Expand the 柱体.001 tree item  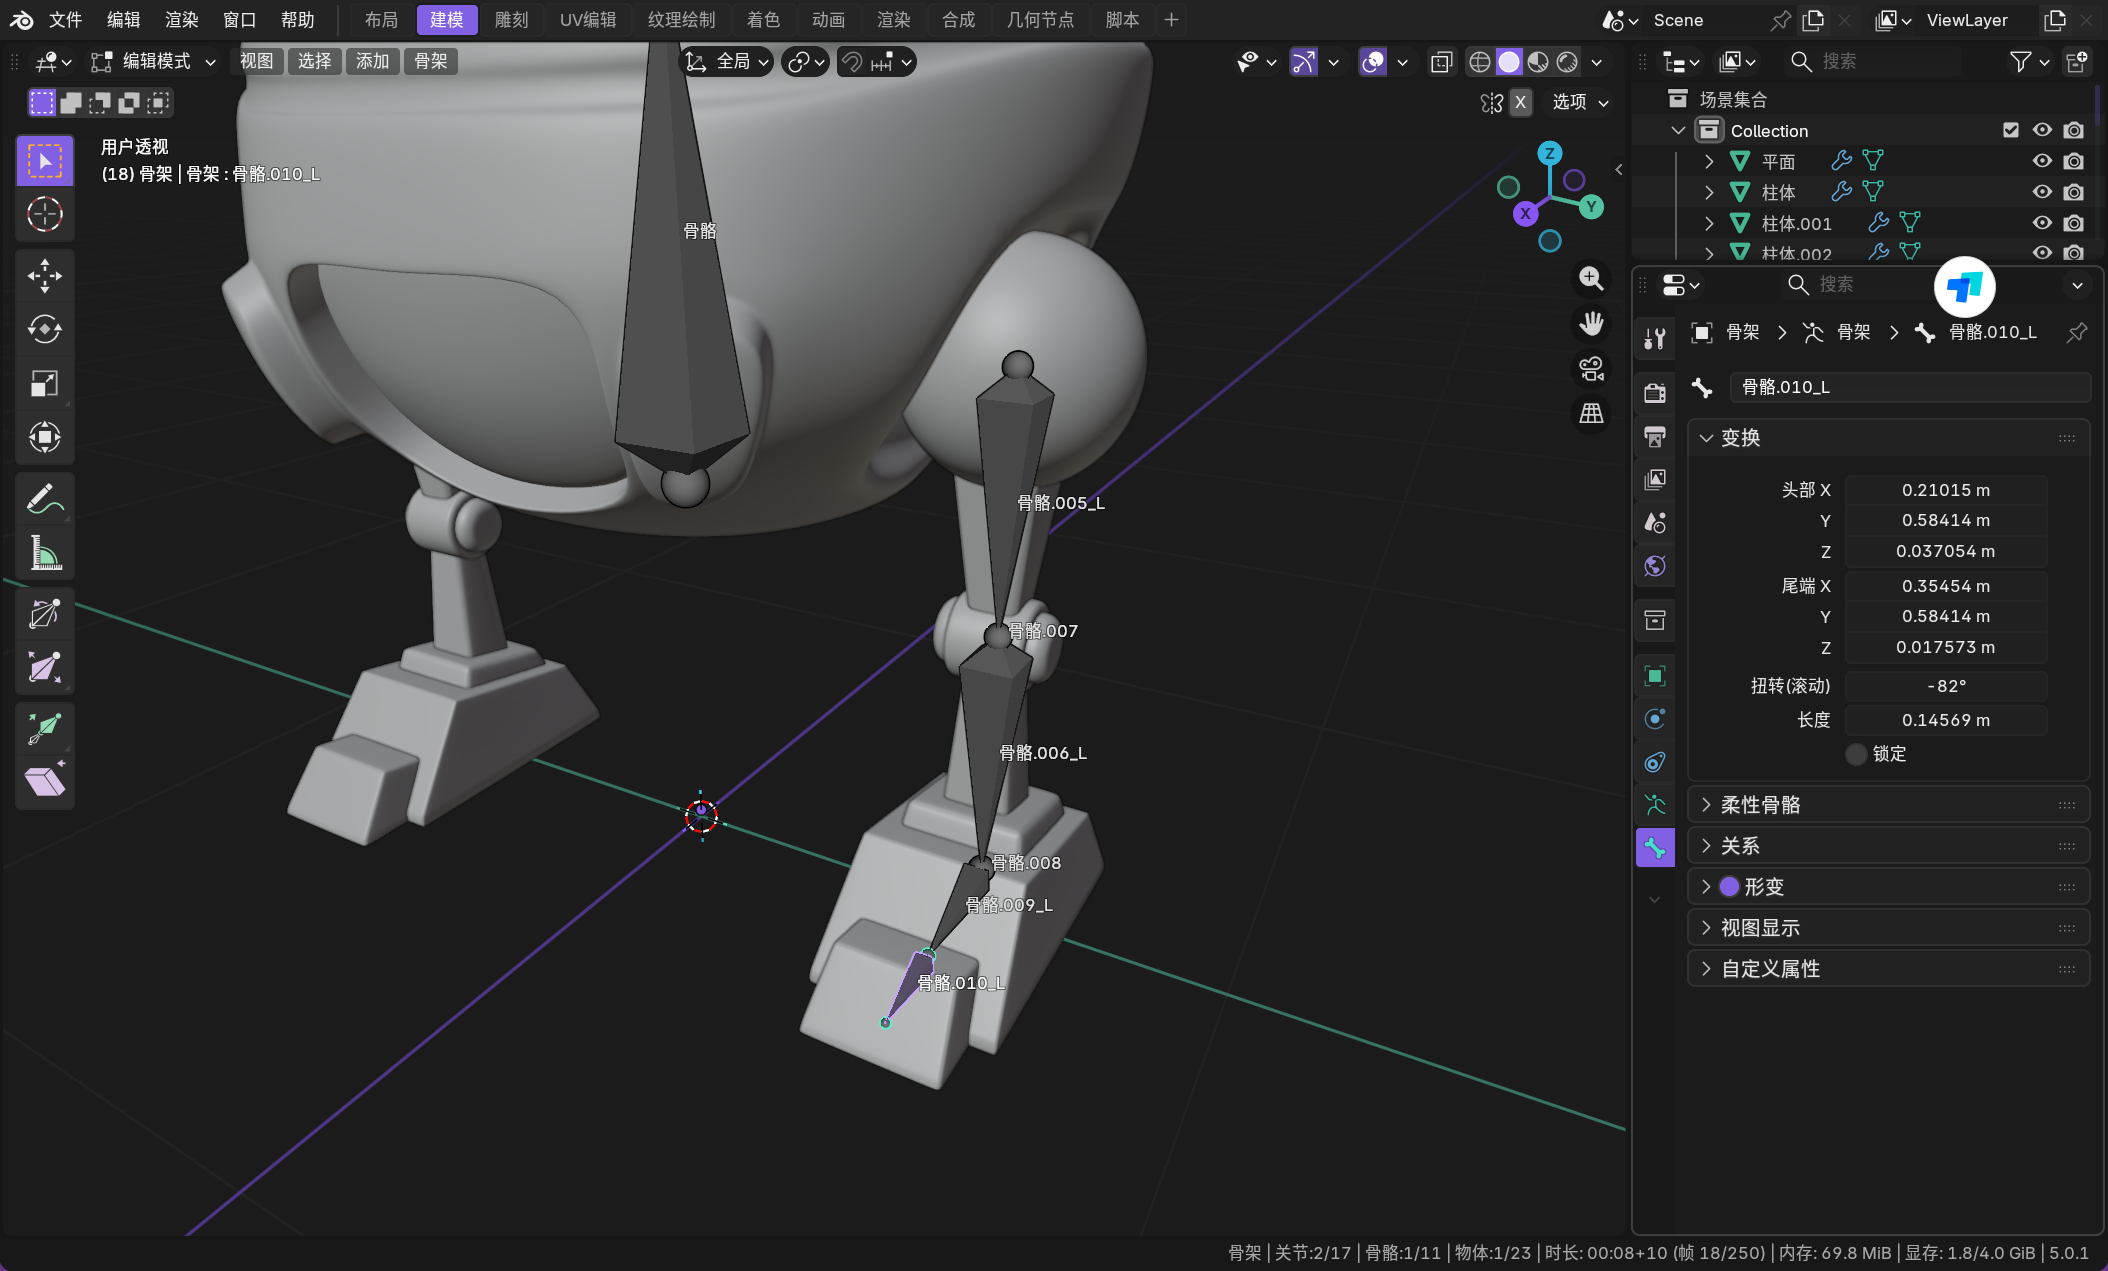1709,223
